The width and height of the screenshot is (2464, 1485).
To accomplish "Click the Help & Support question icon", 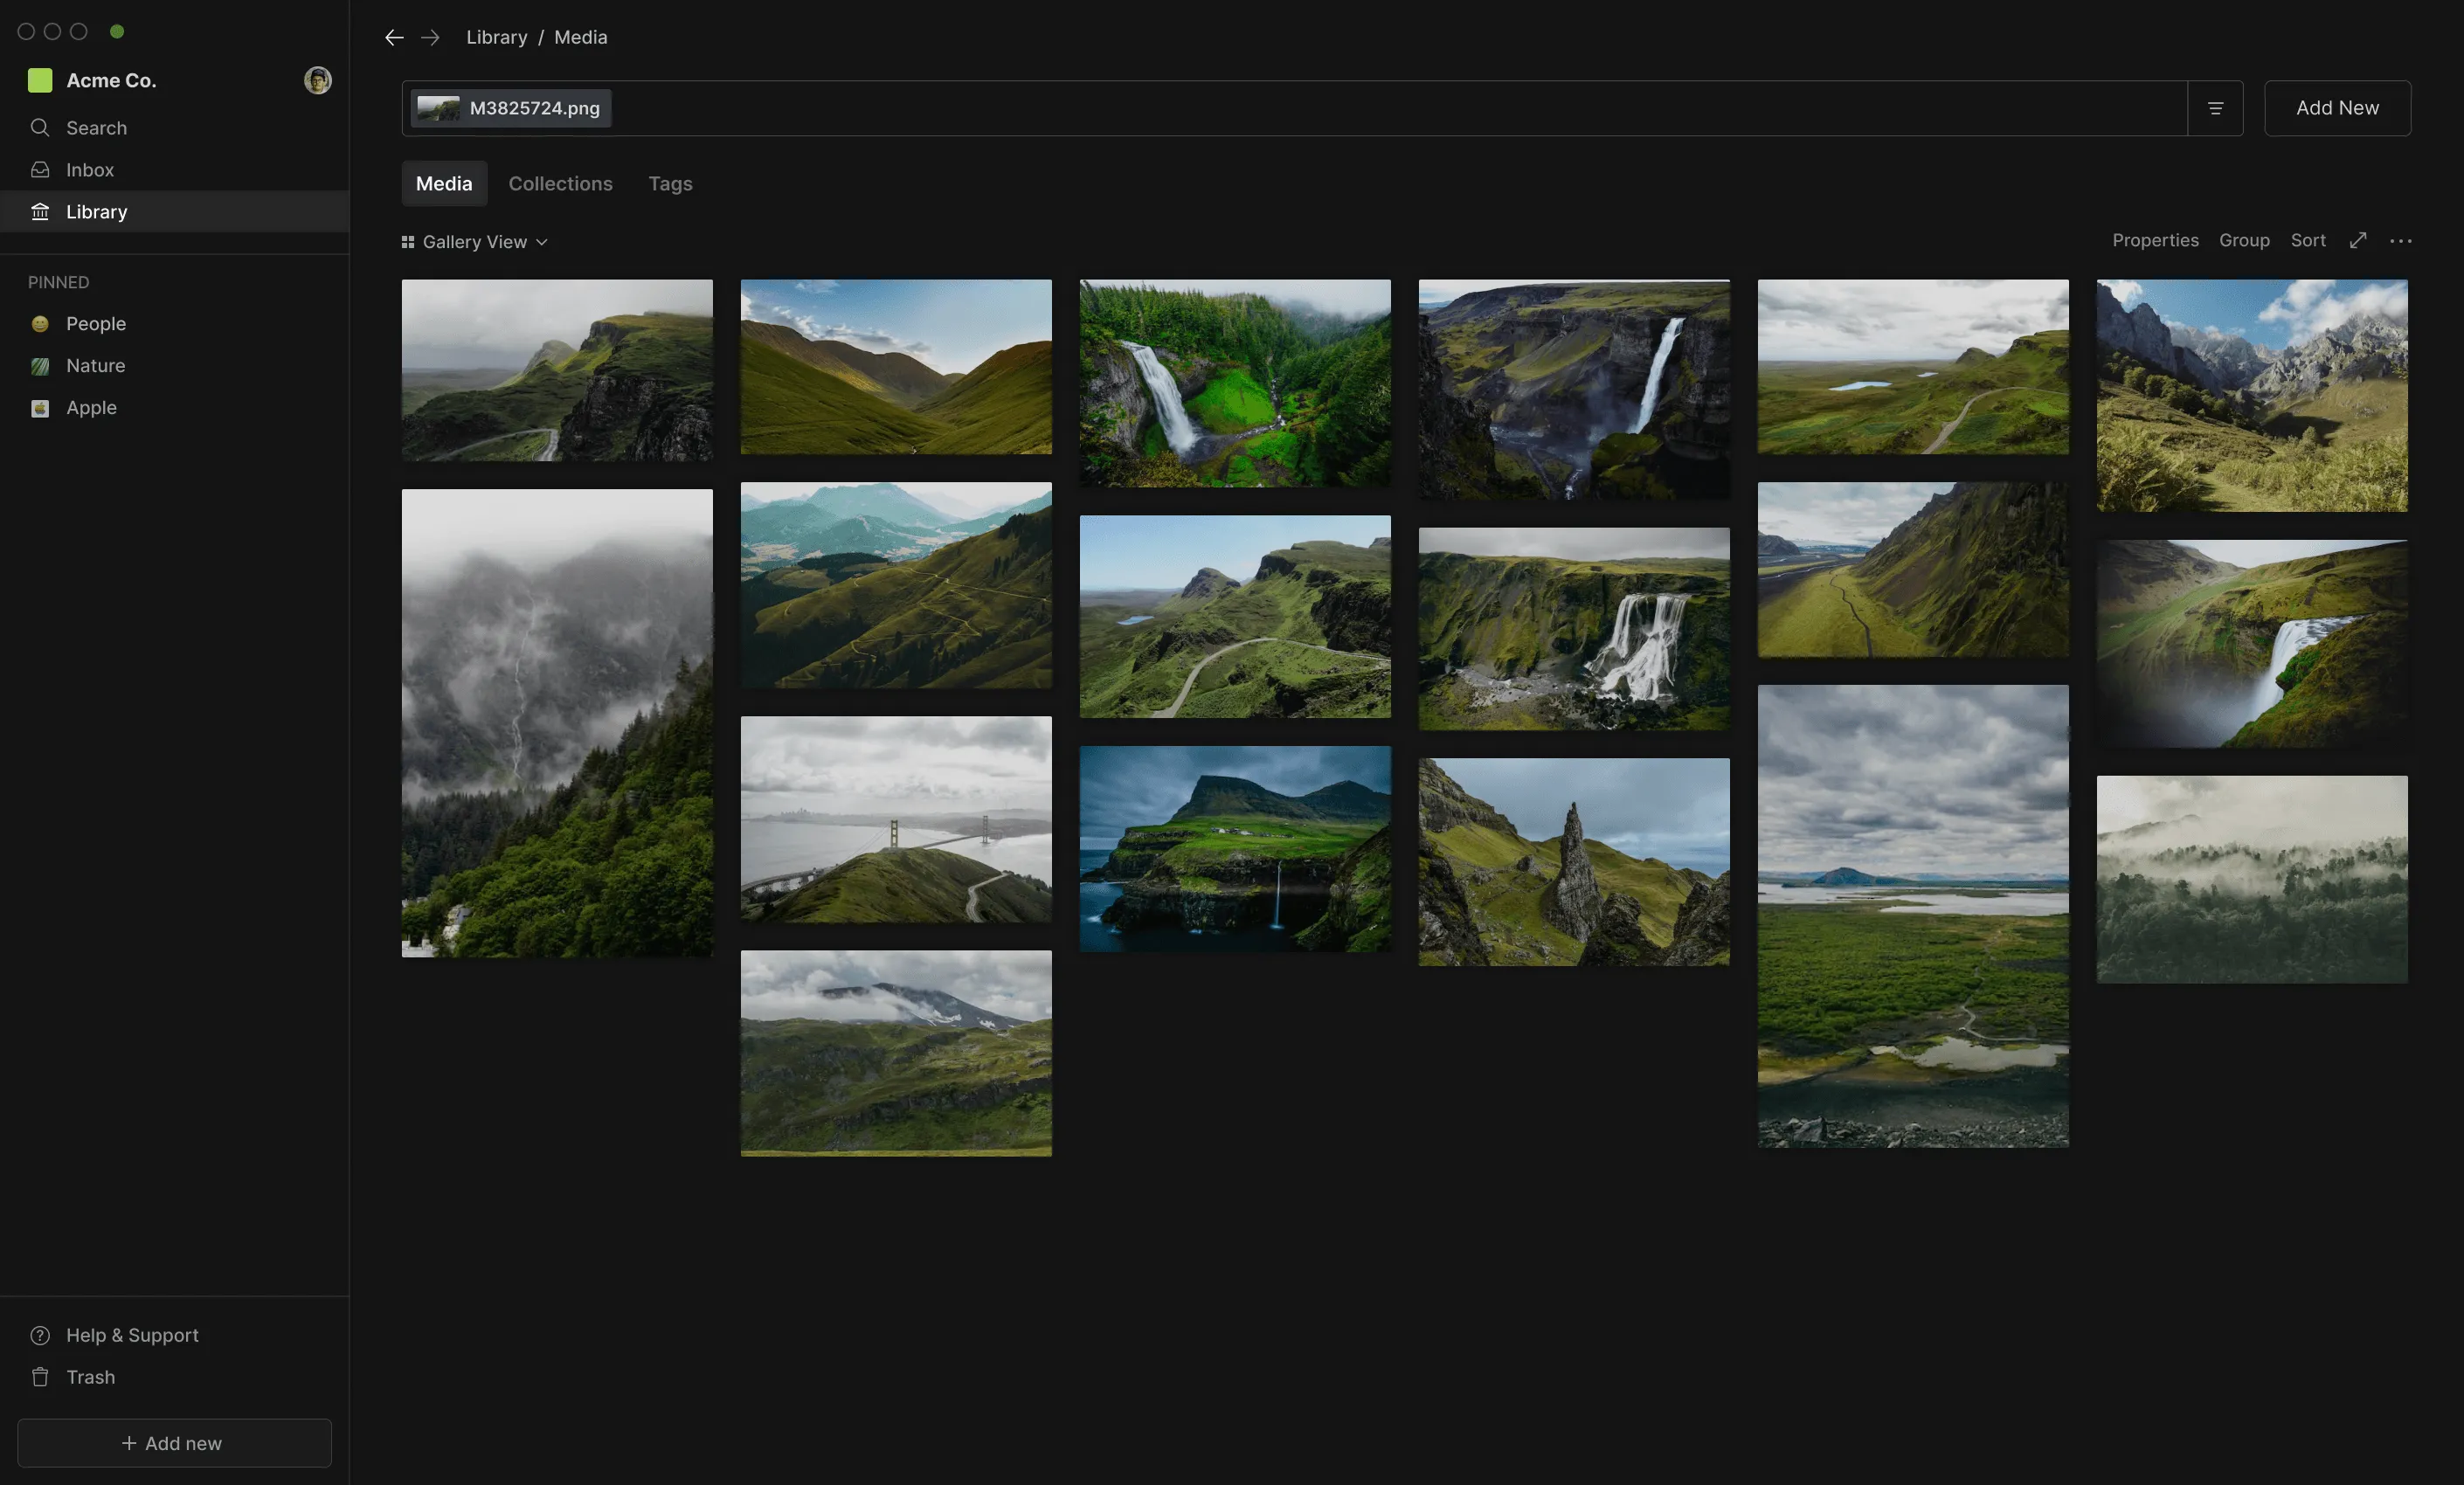I will (40, 1335).
